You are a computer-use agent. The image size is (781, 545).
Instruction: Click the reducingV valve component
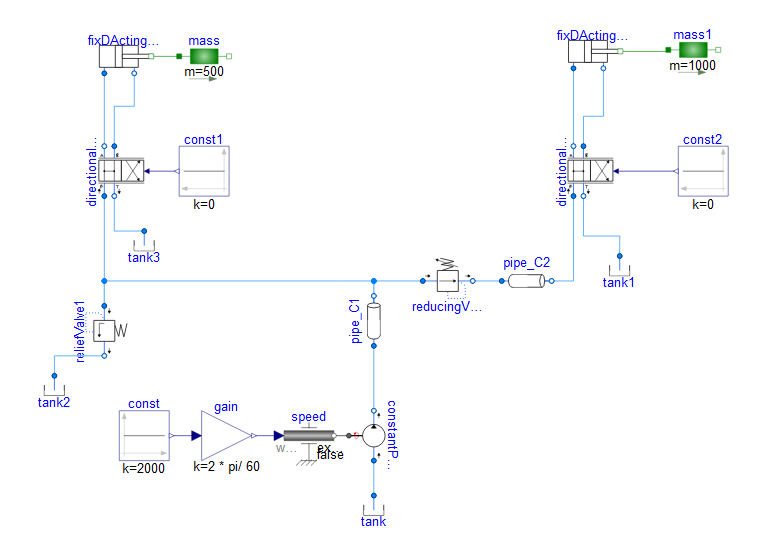(447, 280)
